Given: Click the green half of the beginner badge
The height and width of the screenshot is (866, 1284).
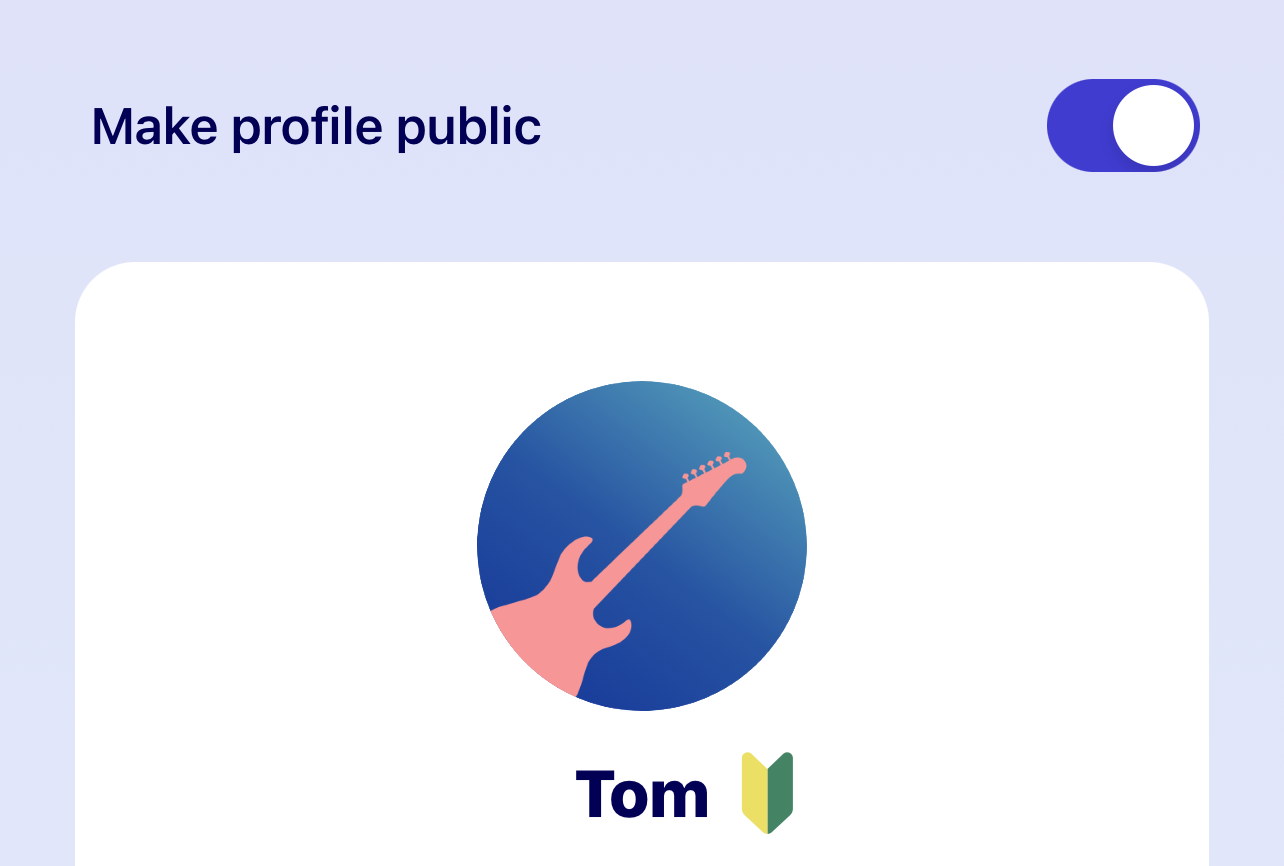Looking at the screenshot, I should 780,793.
